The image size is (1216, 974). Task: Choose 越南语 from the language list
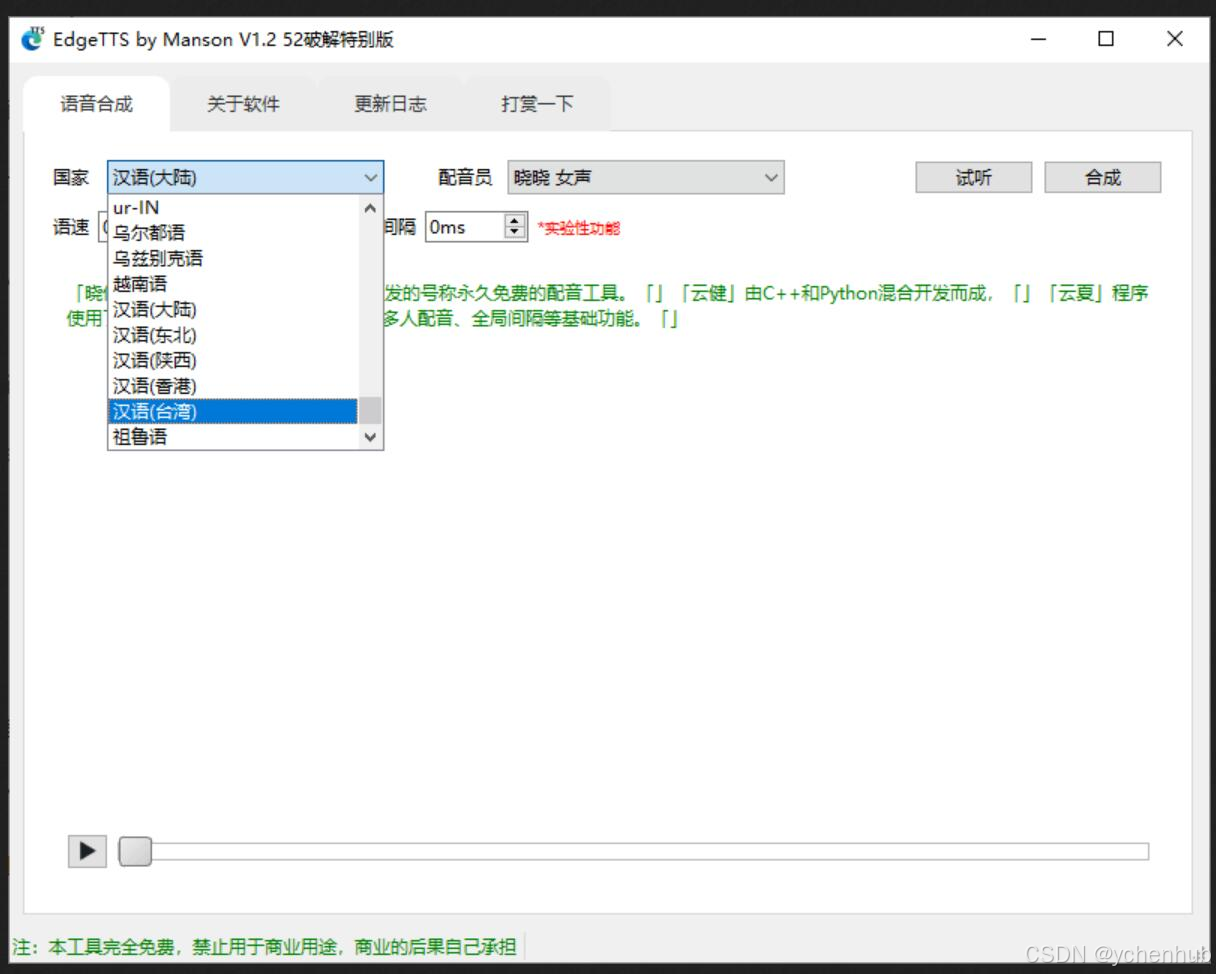tap(232, 284)
